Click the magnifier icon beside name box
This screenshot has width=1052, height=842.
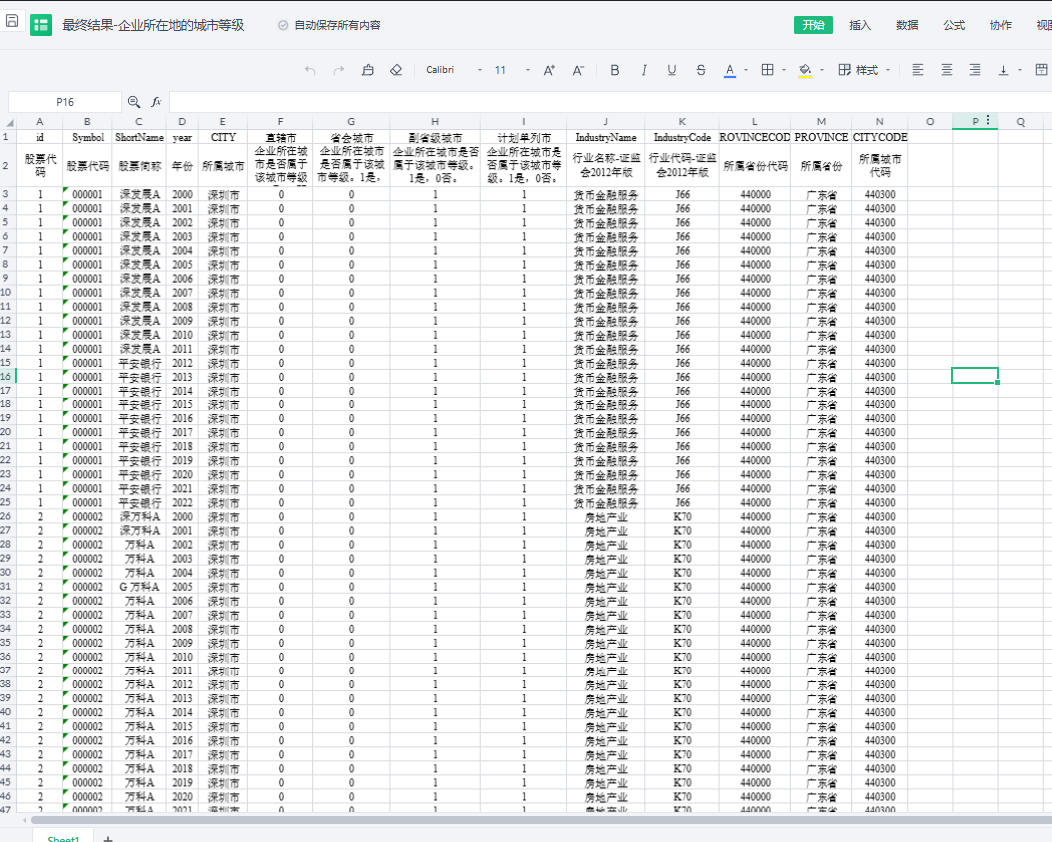134,102
